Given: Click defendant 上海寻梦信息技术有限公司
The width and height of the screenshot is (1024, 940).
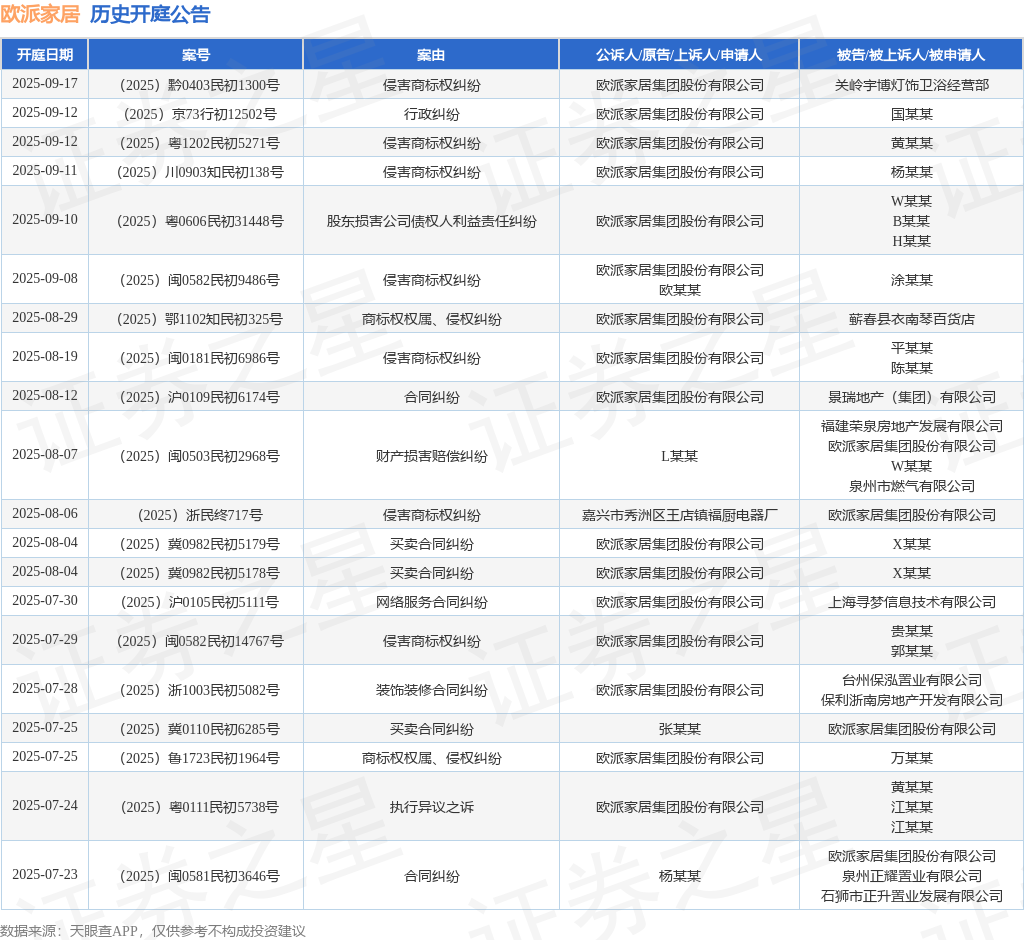Looking at the screenshot, I should 912,602.
